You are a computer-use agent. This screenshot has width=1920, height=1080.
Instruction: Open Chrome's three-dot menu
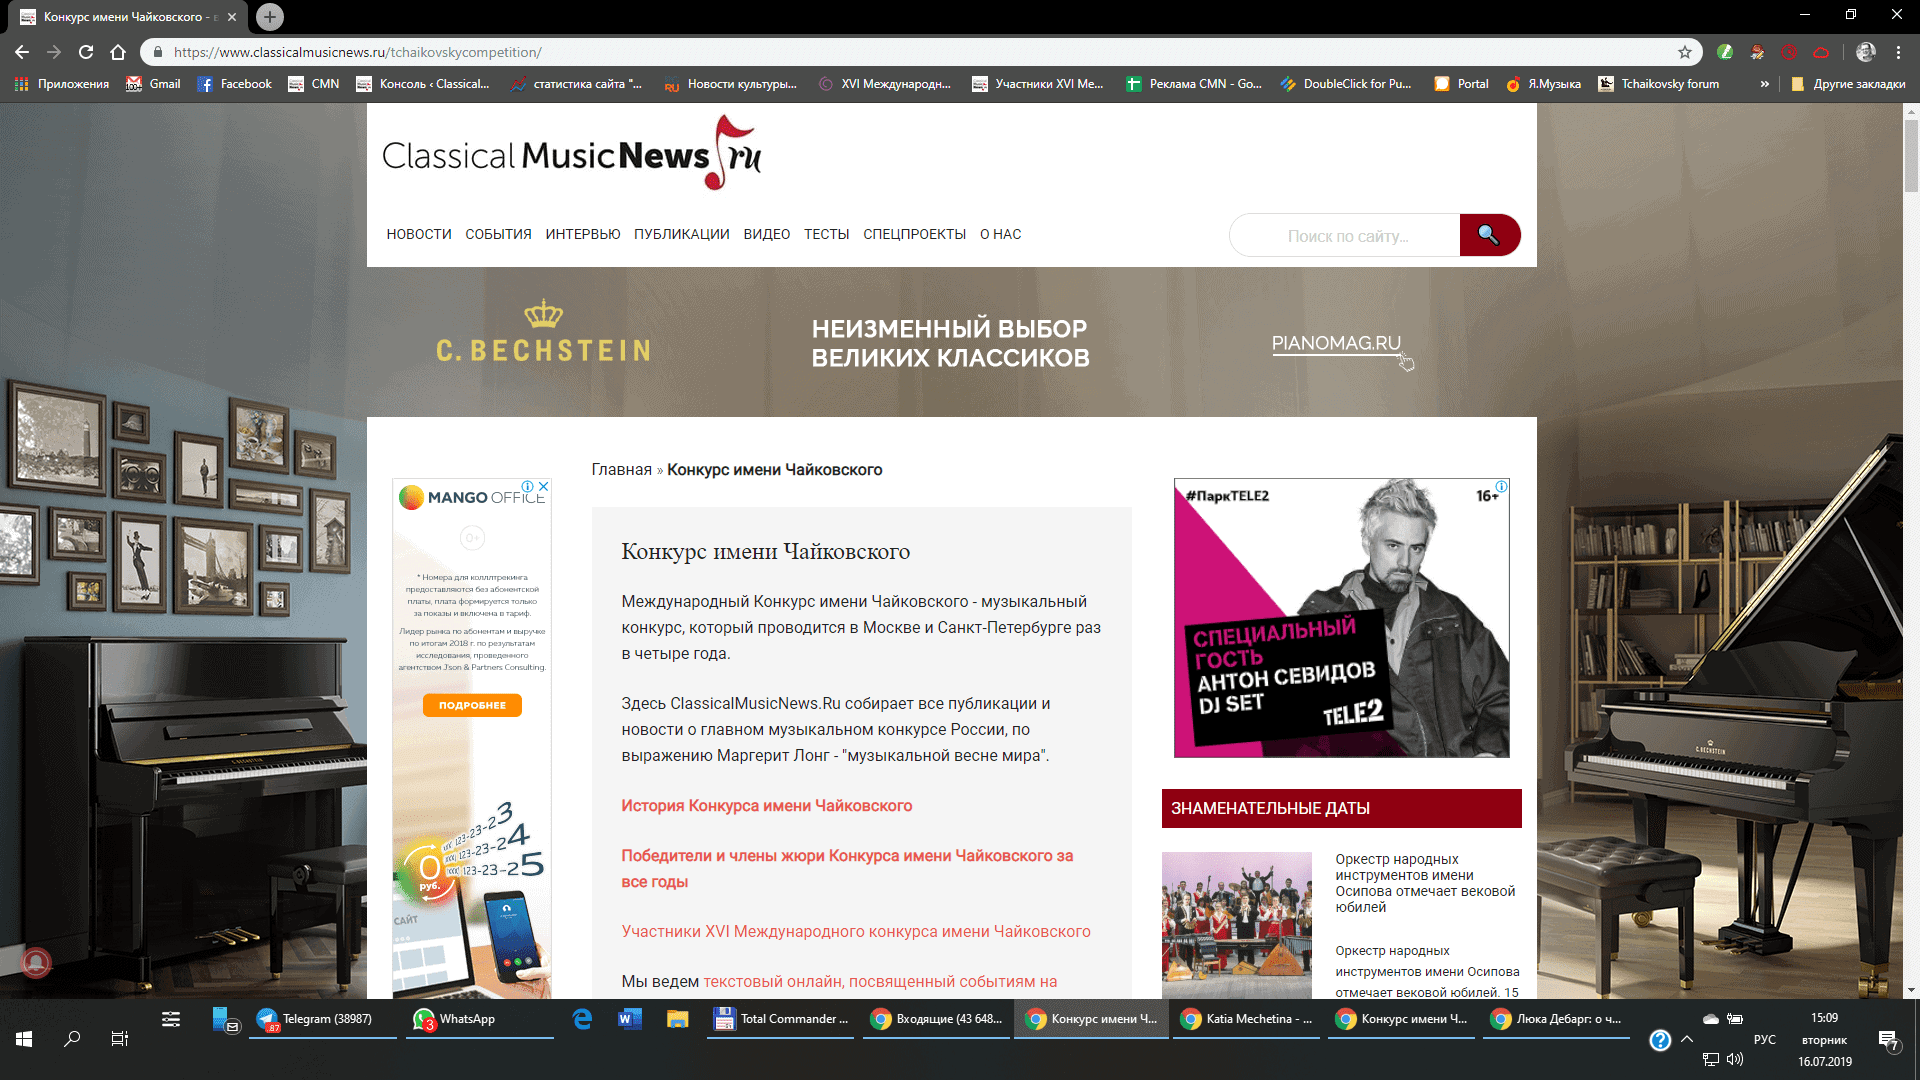(x=1898, y=52)
